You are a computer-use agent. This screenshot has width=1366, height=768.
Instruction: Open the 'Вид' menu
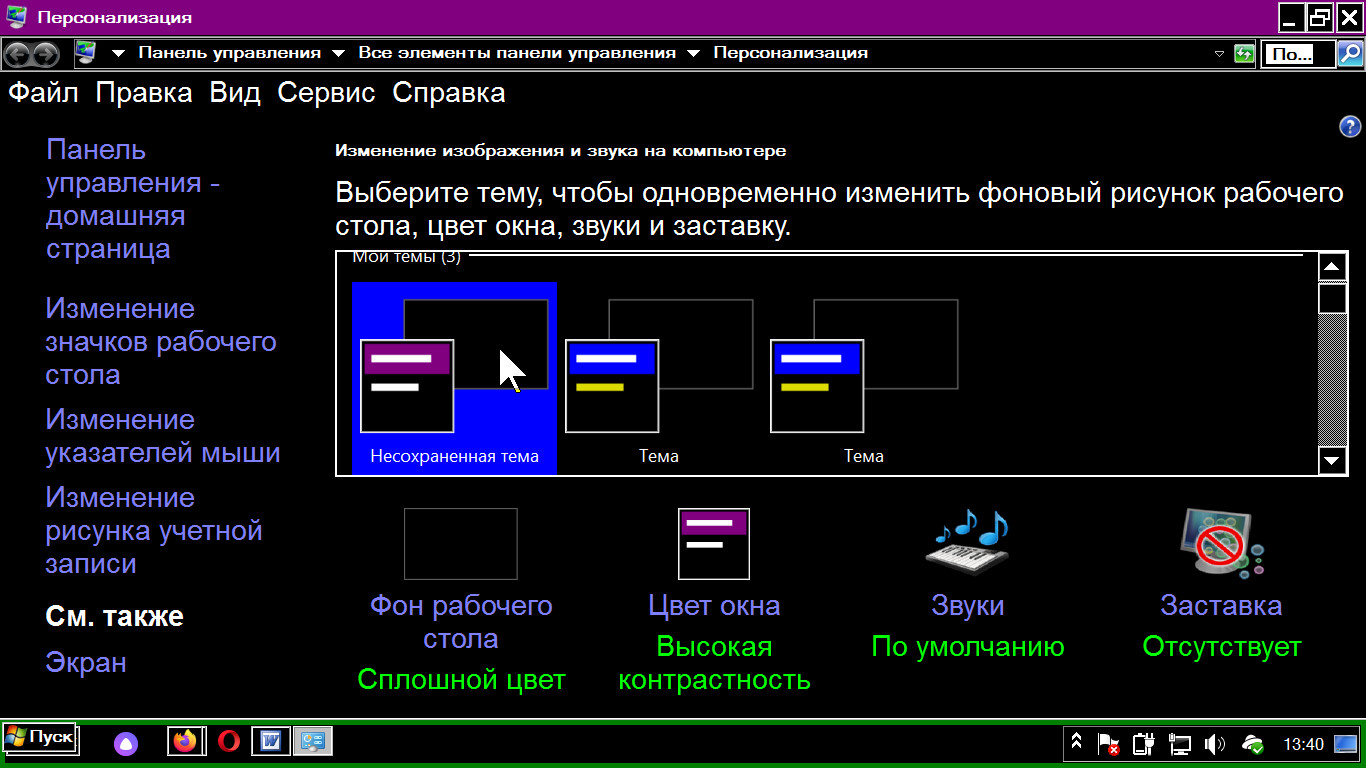(235, 93)
